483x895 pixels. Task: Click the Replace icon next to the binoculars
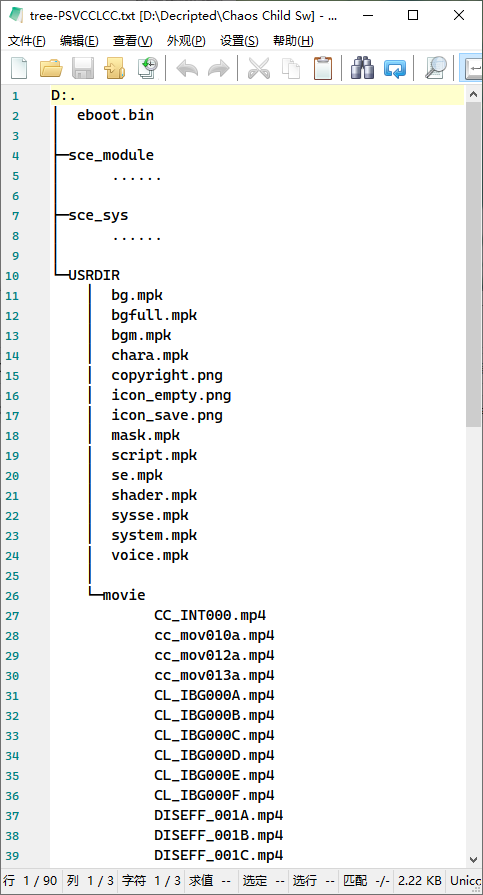coord(395,68)
